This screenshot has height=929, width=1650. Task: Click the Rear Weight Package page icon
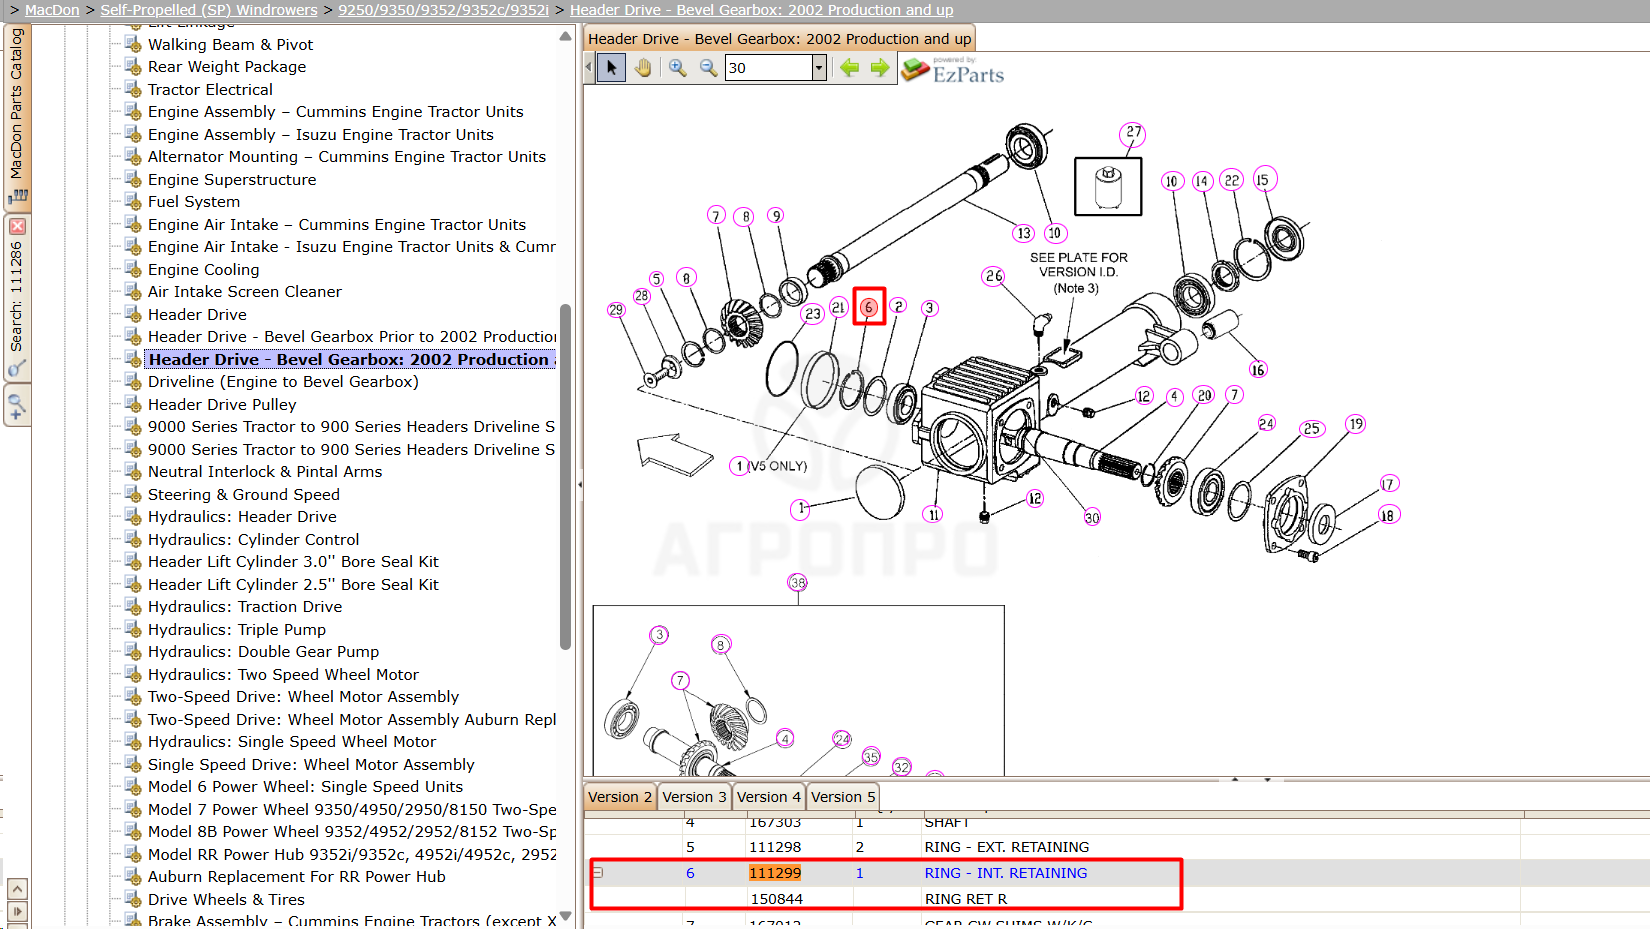click(133, 67)
